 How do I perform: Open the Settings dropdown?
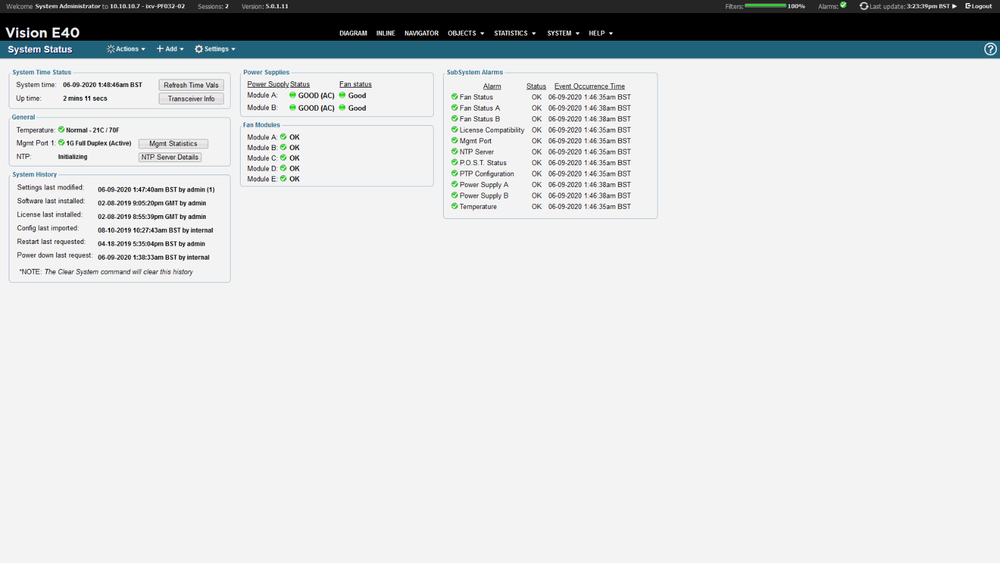tap(215, 49)
